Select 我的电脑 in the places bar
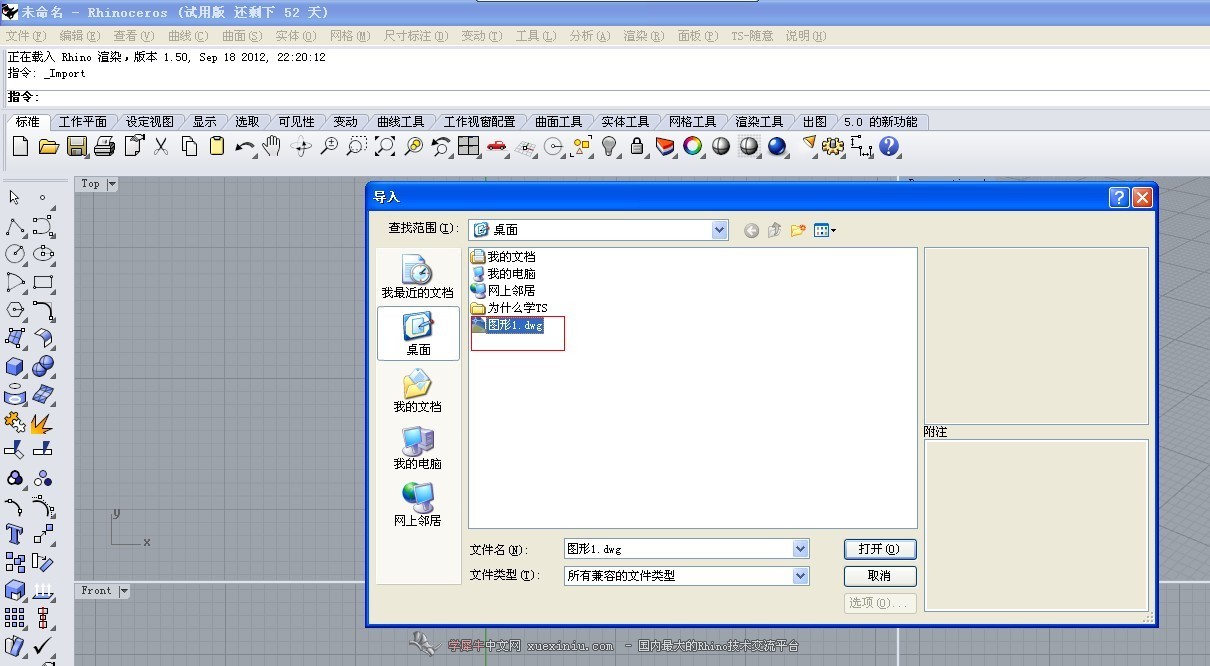The height and width of the screenshot is (666, 1210). click(418, 447)
